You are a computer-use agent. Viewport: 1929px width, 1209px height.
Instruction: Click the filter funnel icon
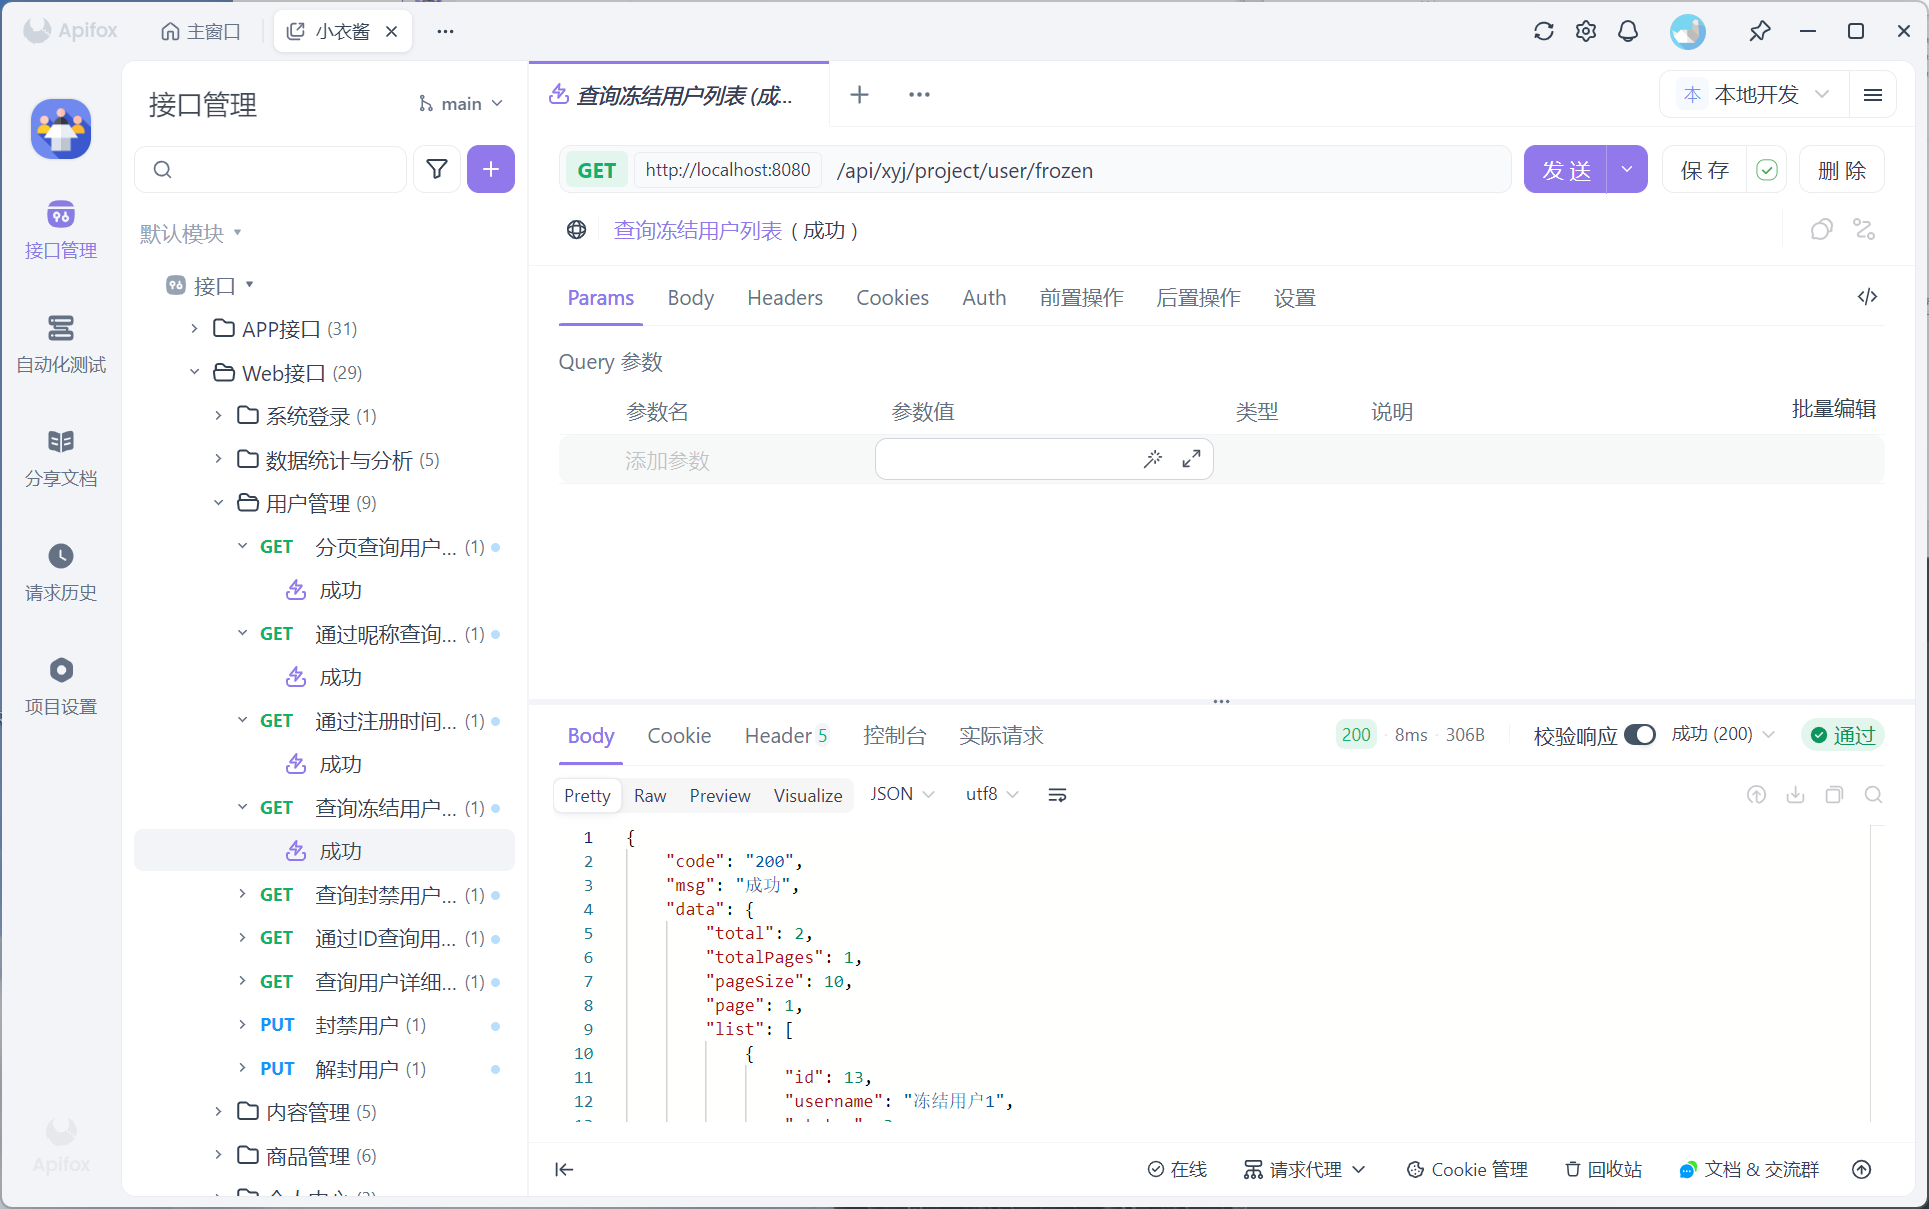[x=437, y=169]
